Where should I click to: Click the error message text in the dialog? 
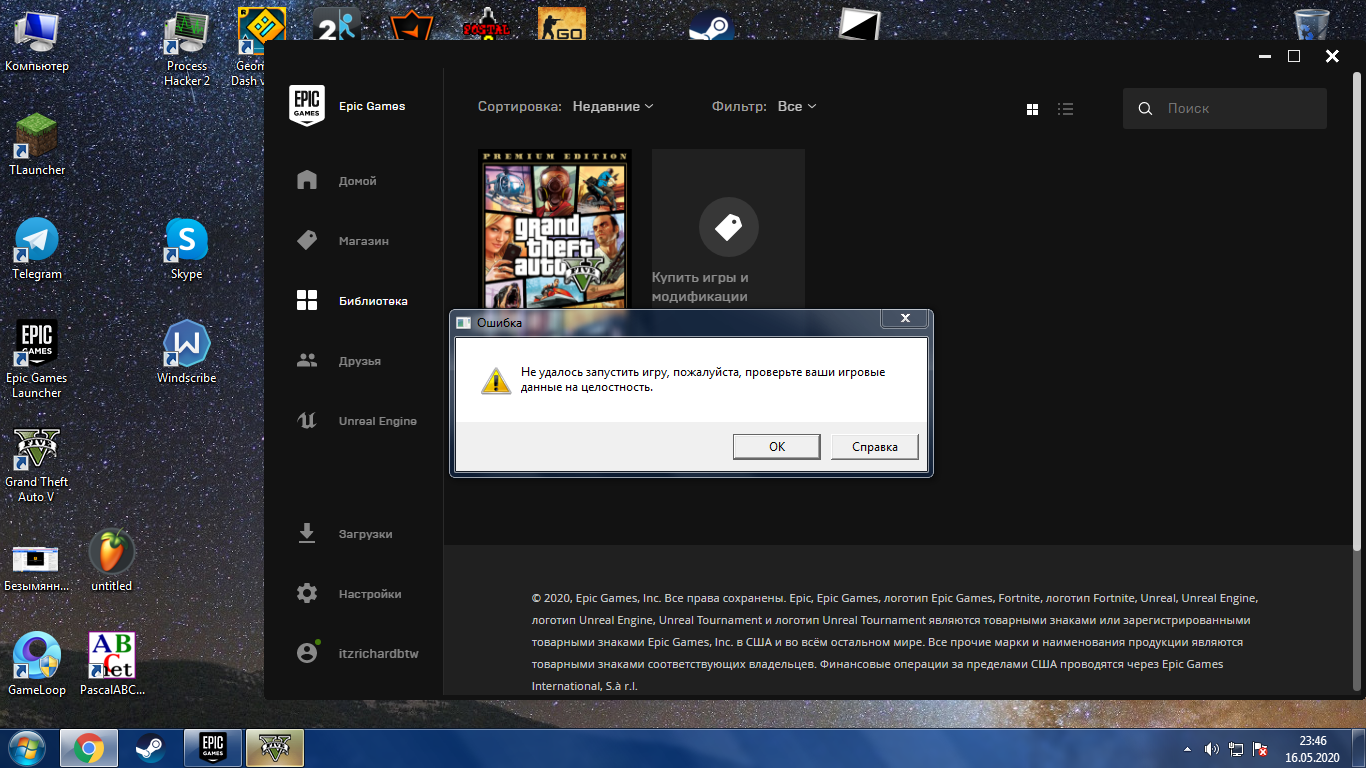(x=702, y=379)
